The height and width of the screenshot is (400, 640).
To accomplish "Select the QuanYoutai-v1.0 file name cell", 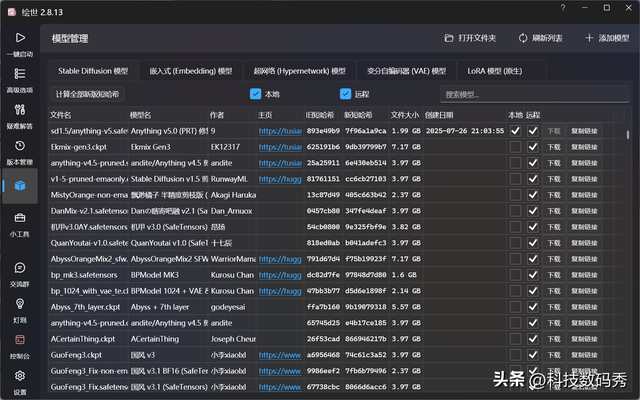I will pos(89,243).
